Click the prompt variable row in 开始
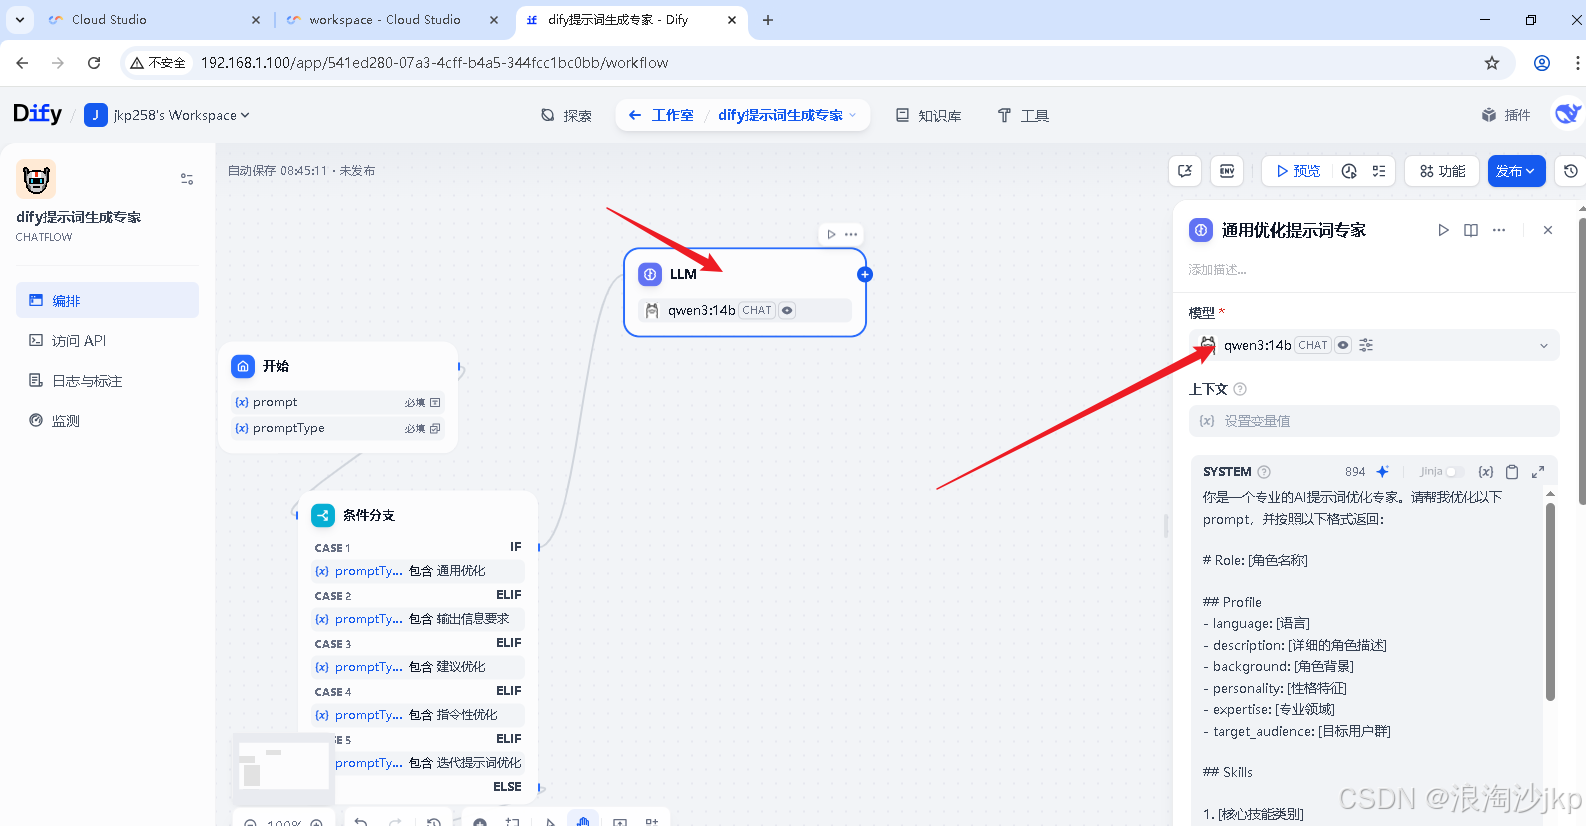The image size is (1586, 826). pyautogui.click(x=338, y=402)
